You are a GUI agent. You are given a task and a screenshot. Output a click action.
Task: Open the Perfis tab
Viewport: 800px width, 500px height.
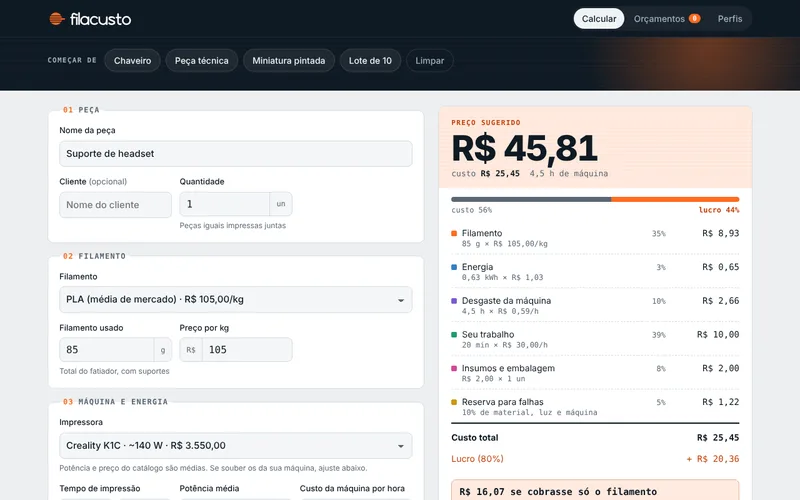(730, 18)
